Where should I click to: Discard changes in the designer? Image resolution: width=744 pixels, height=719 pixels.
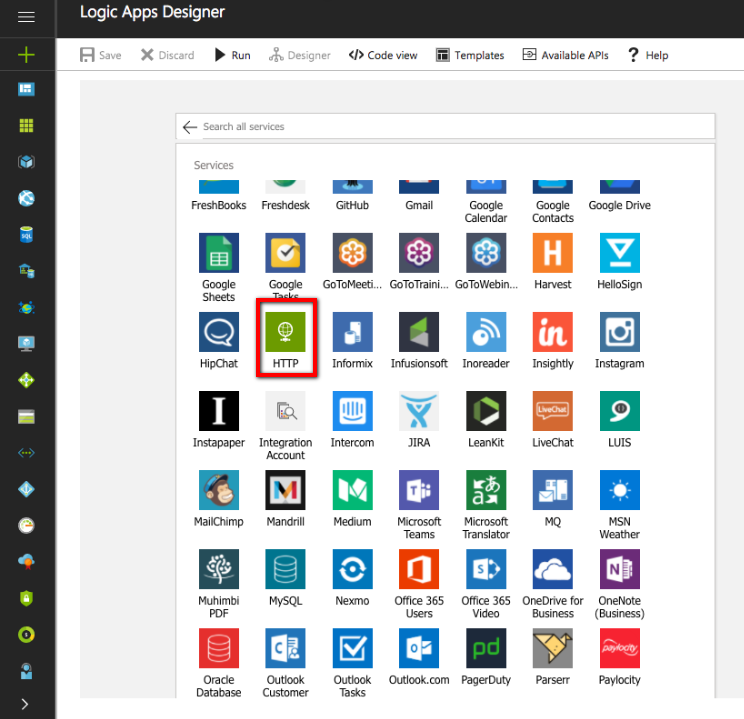(167, 55)
